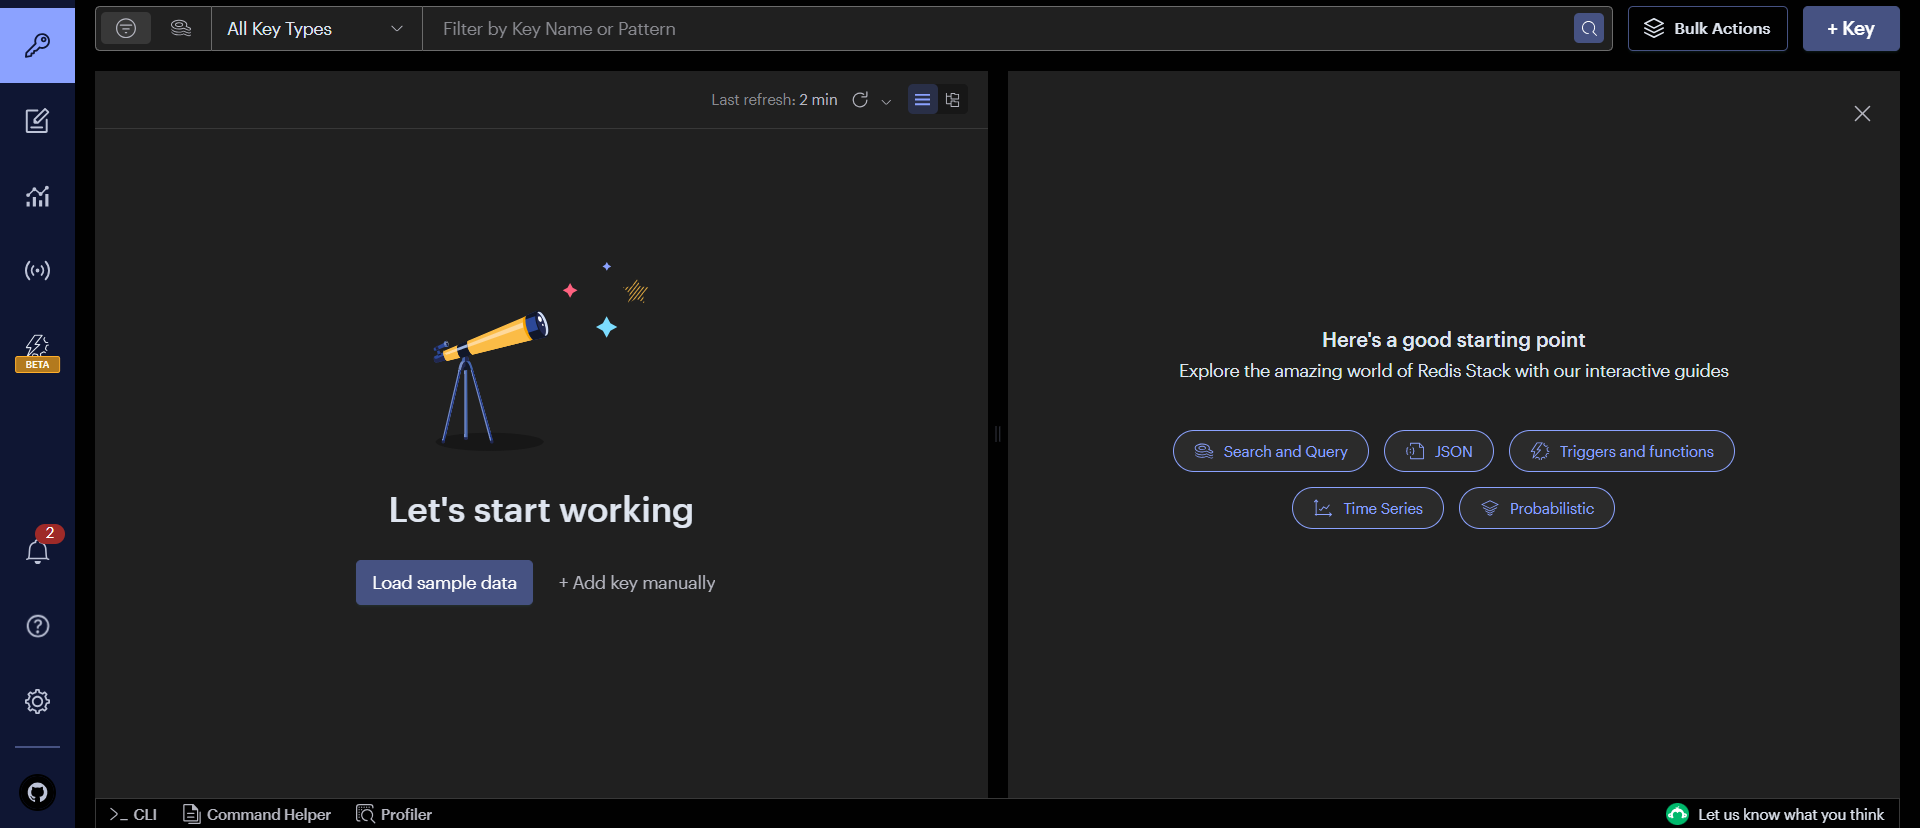
Task: Open the JSON guide
Action: point(1439,451)
